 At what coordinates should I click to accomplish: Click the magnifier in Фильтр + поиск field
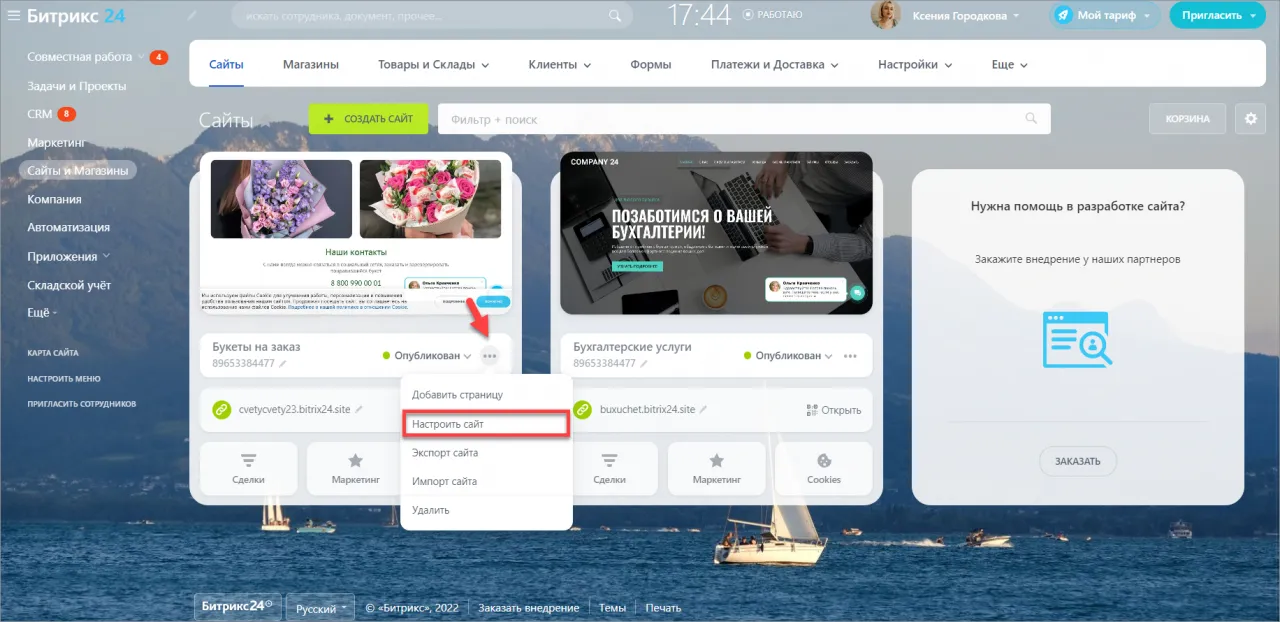pyautogui.click(x=1032, y=119)
